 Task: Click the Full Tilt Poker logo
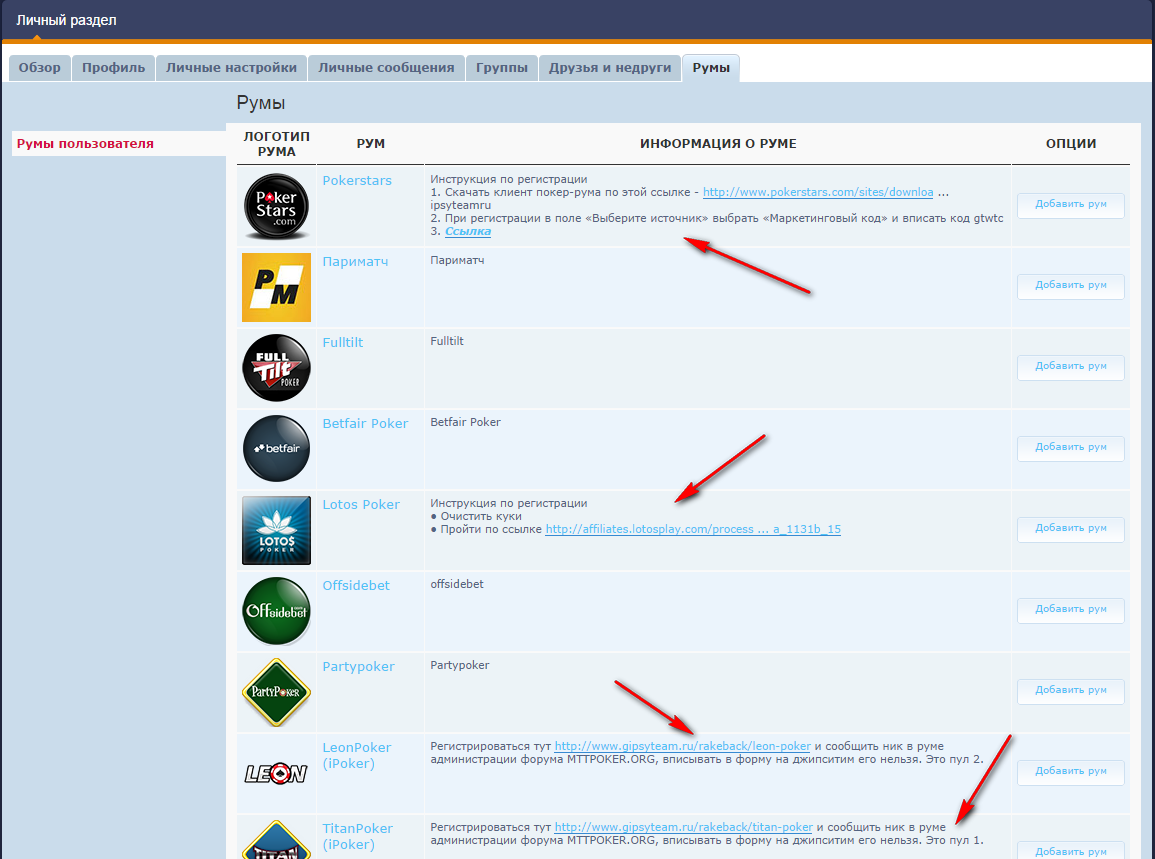(276, 368)
